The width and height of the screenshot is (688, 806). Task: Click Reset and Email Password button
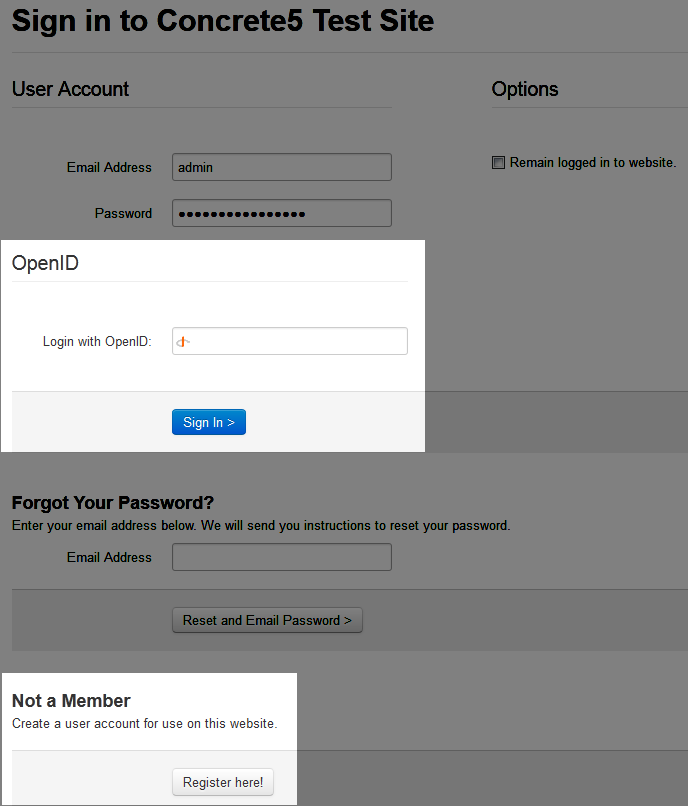click(267, 620)
